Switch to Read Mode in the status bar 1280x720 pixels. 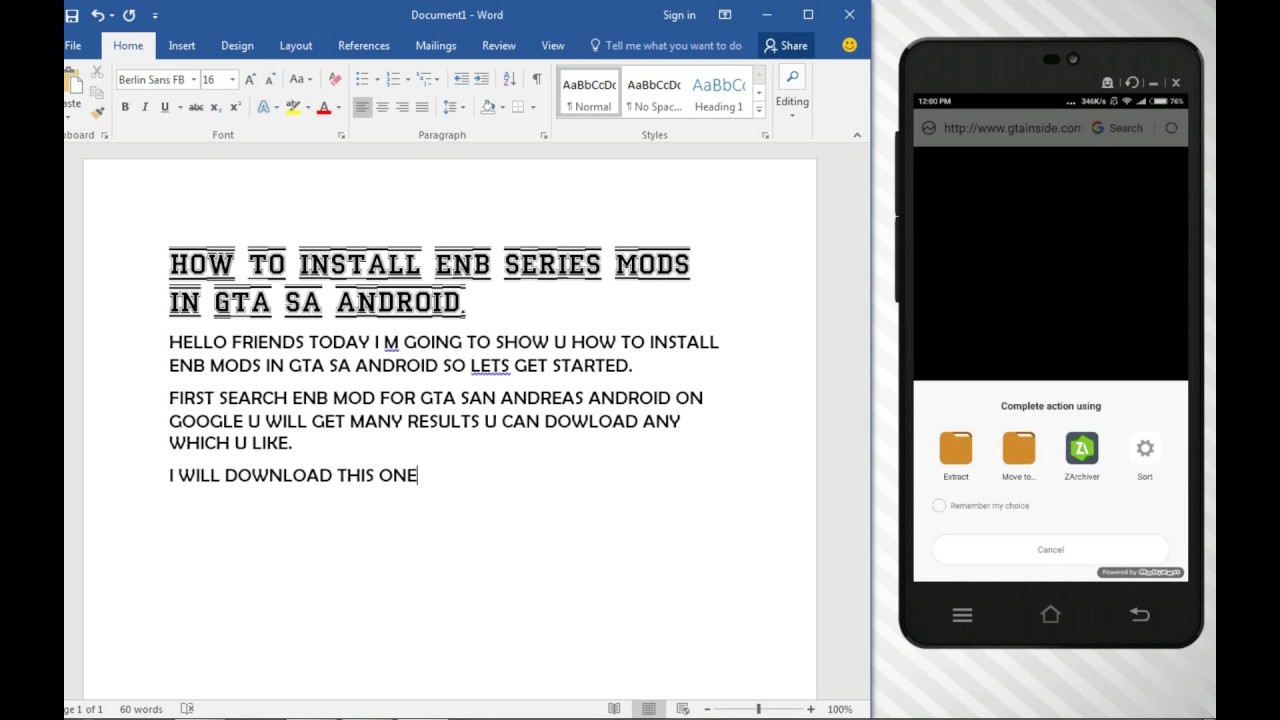(614, 709)
